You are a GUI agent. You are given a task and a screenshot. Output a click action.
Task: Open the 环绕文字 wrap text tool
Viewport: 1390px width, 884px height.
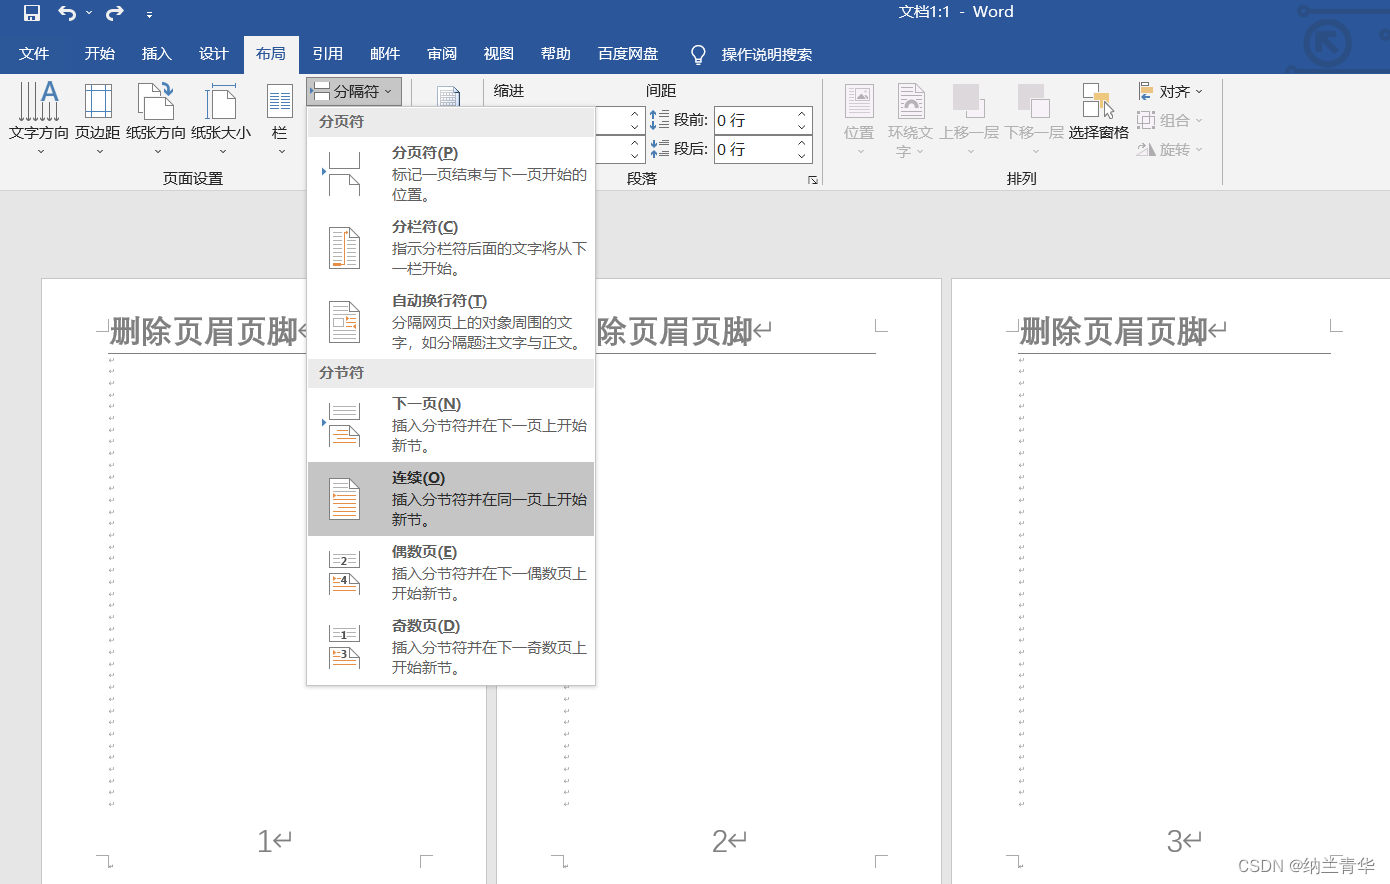tap(910, 118)
